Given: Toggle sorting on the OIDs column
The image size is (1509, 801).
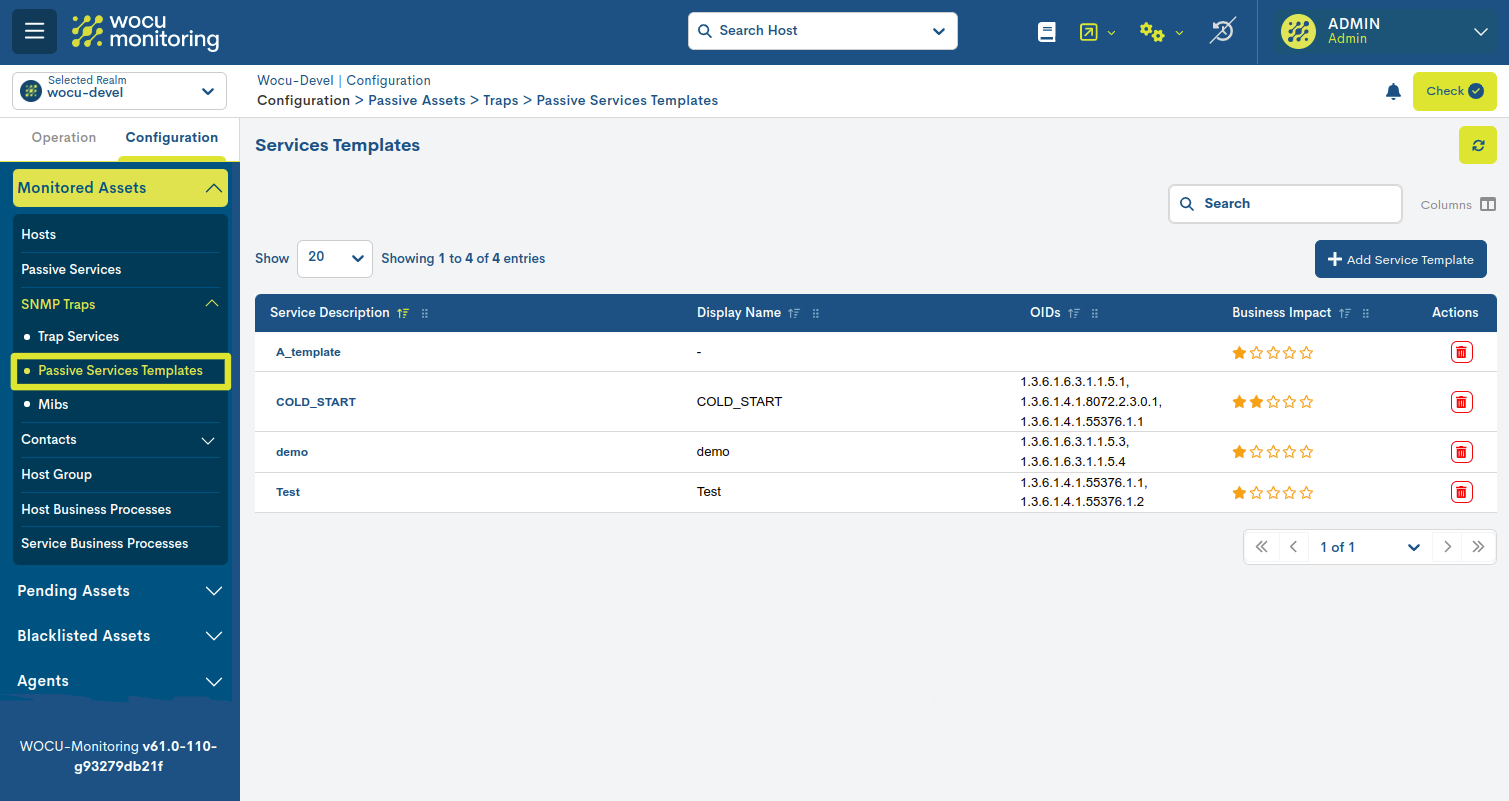Looking at the screenshot, I should coord(1073,312).
